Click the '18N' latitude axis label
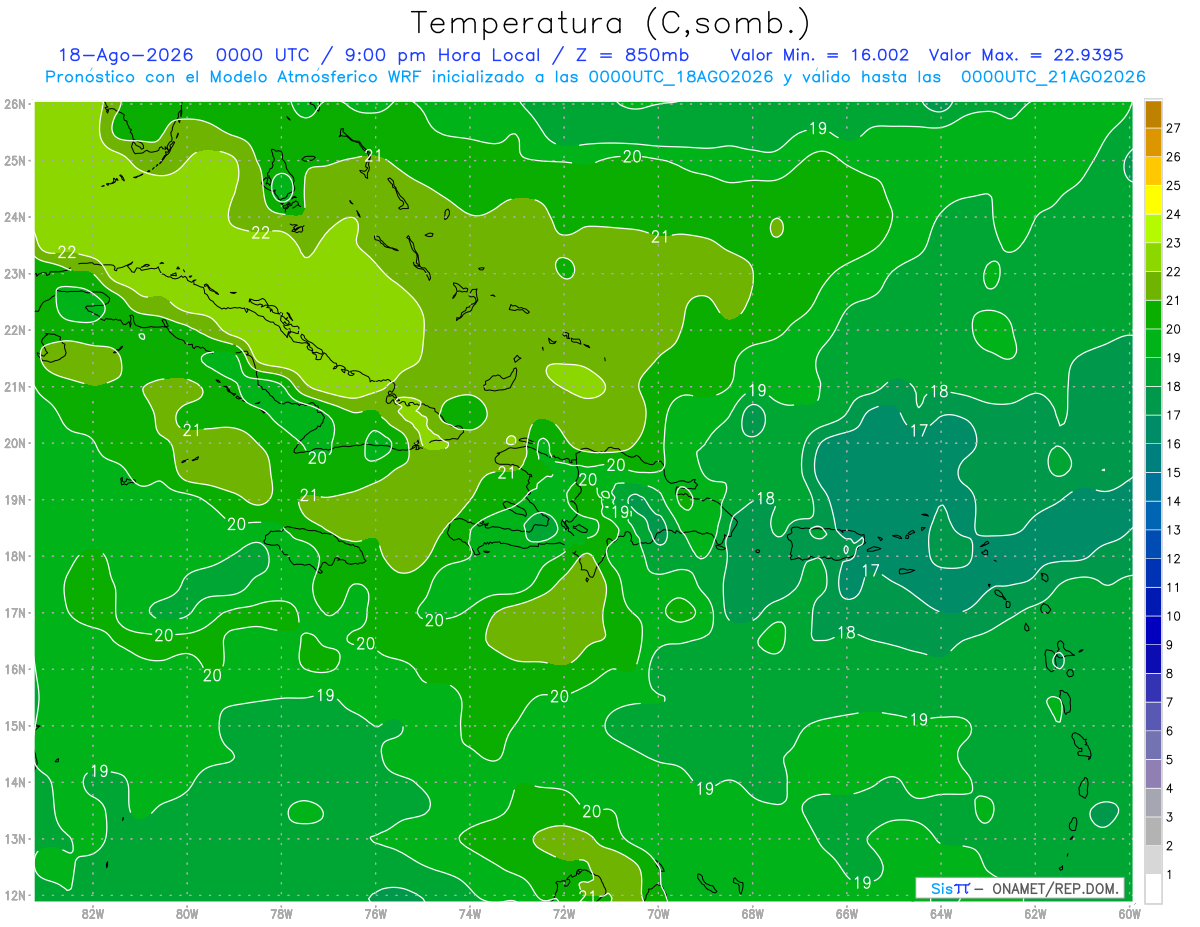 click(15, 556)
